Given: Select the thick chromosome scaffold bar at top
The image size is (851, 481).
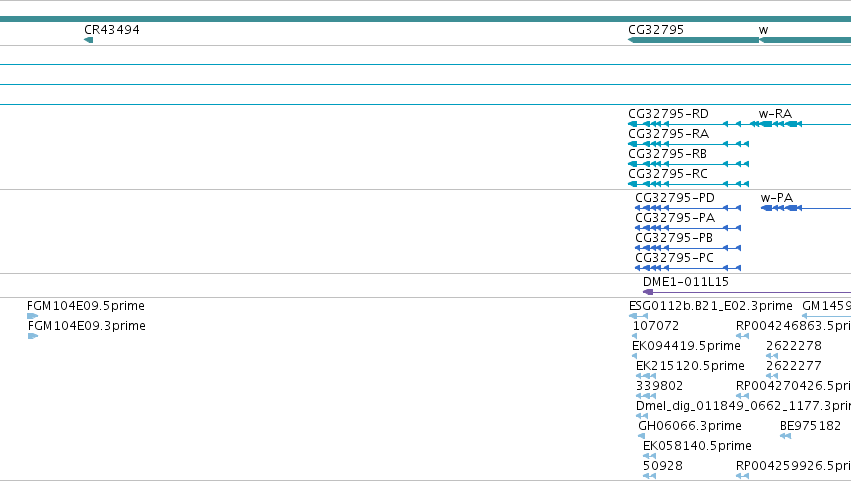Looking at the screenshot, I should pos(426,19).
